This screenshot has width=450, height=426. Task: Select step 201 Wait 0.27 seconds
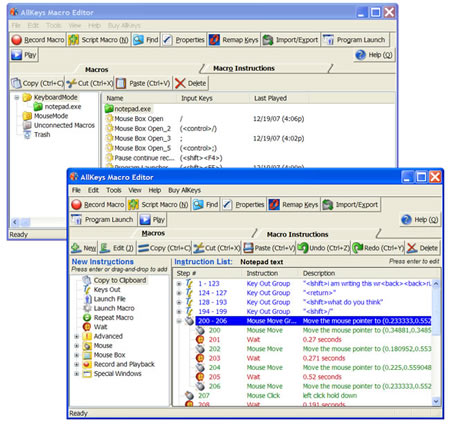tap(313, 340)
